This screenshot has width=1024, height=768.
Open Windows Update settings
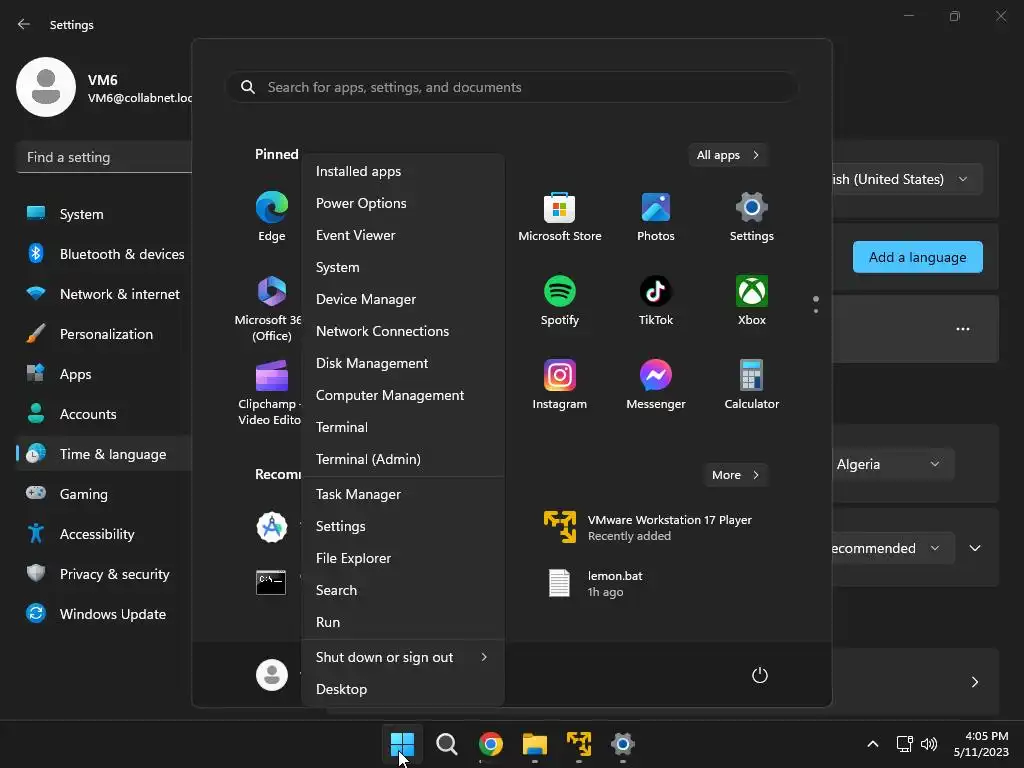click(x=104, y=615)
